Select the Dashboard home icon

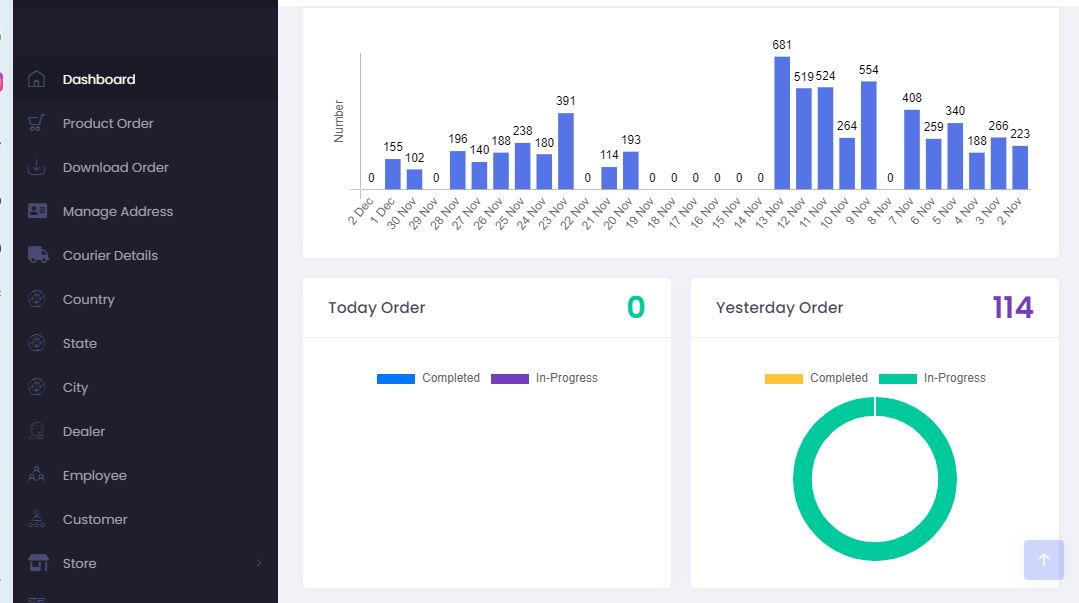pos(37,78)
